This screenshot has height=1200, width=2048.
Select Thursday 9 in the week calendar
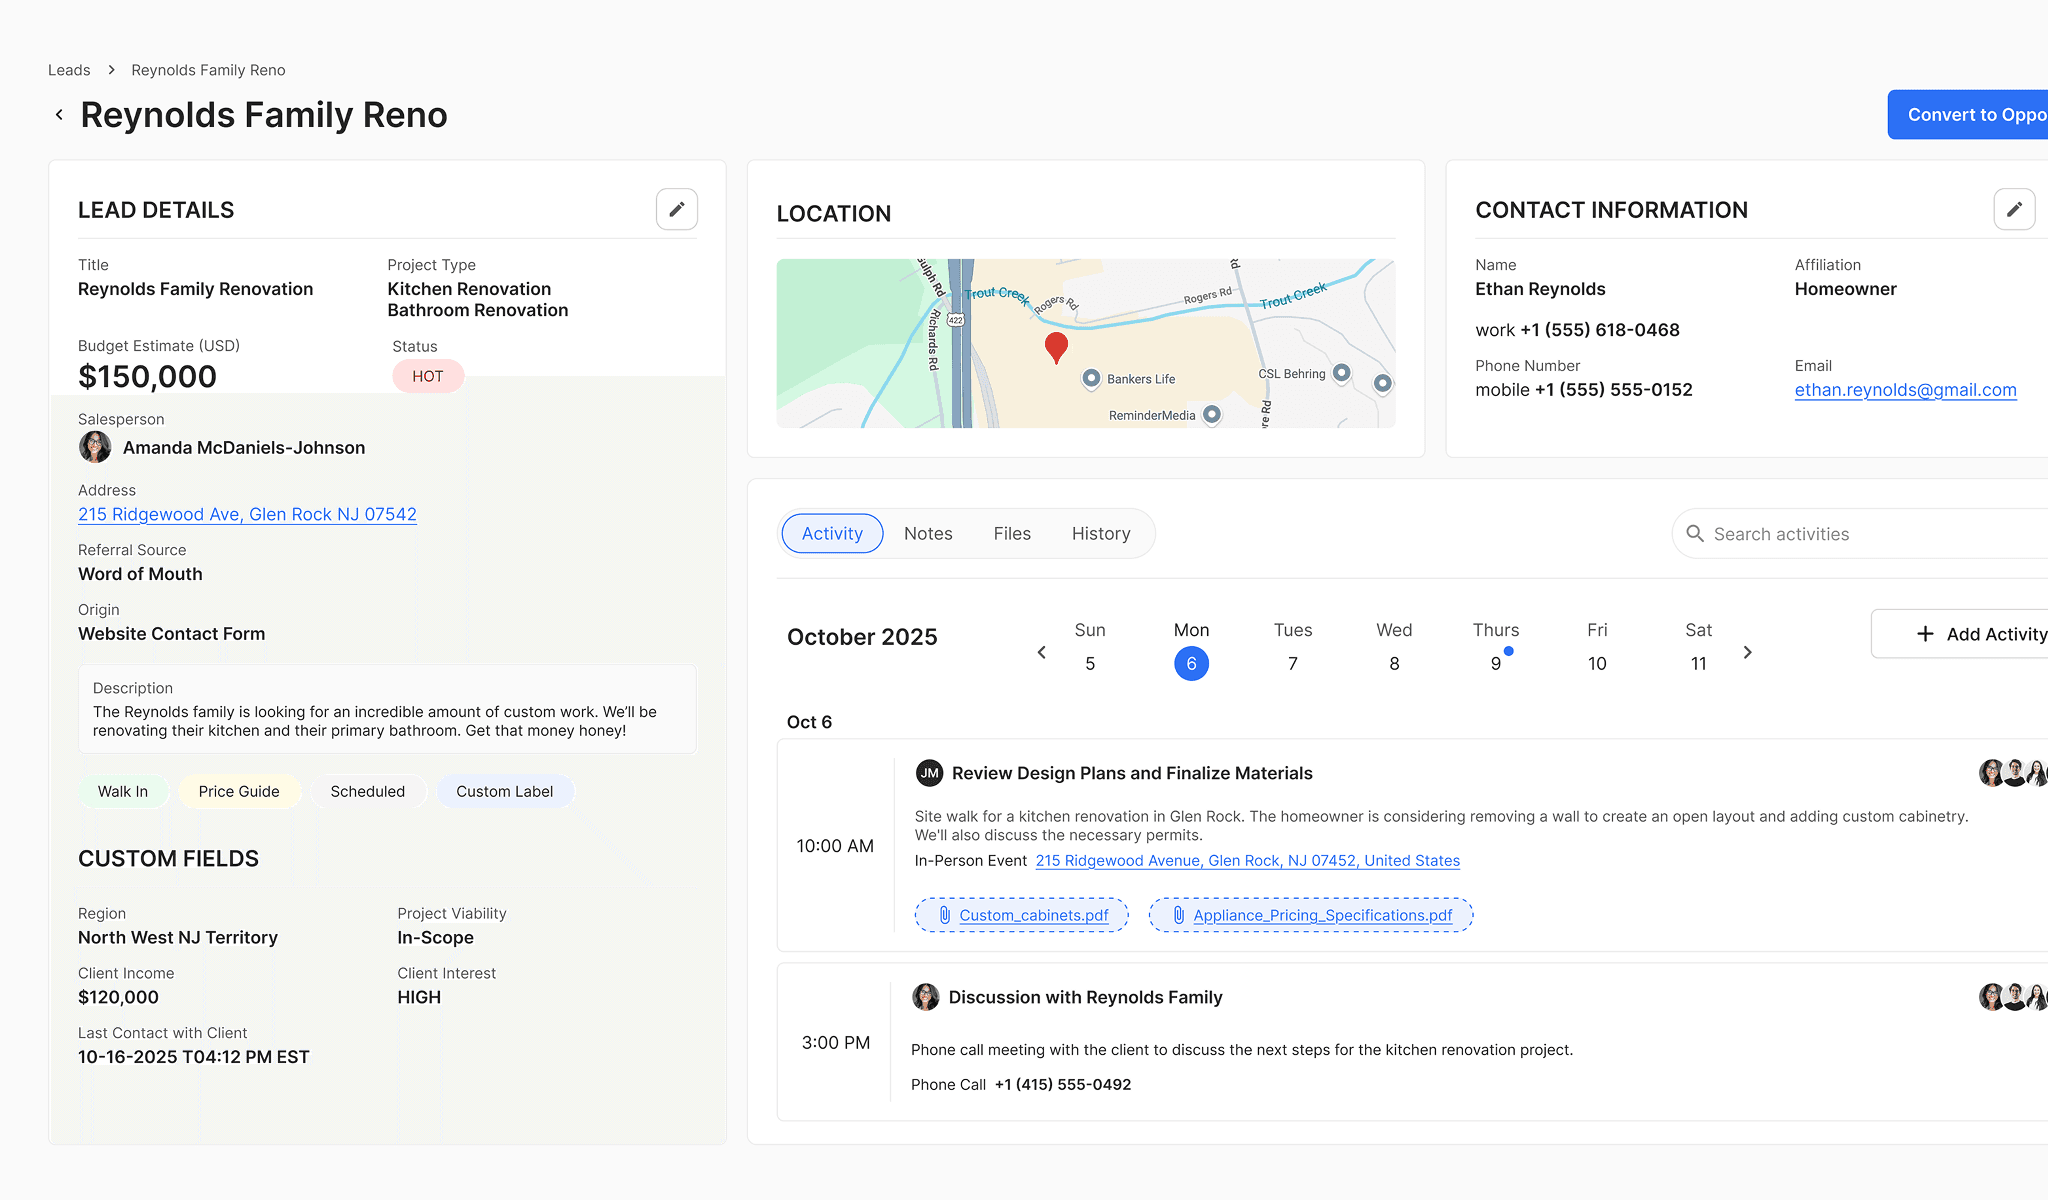click(x=1495, y=663)
